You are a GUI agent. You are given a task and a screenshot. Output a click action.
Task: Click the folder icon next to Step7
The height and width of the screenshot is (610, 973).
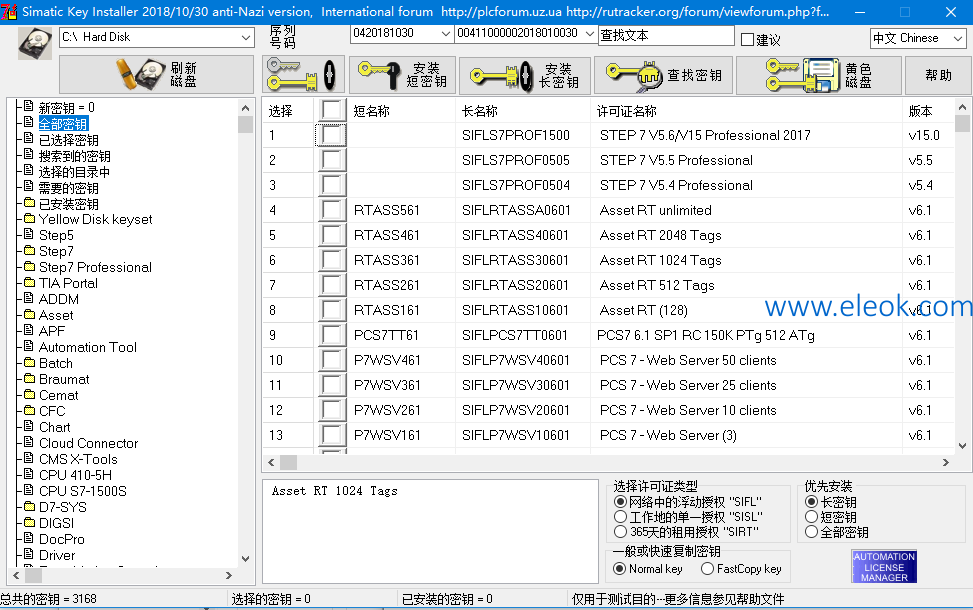point(29,251)
